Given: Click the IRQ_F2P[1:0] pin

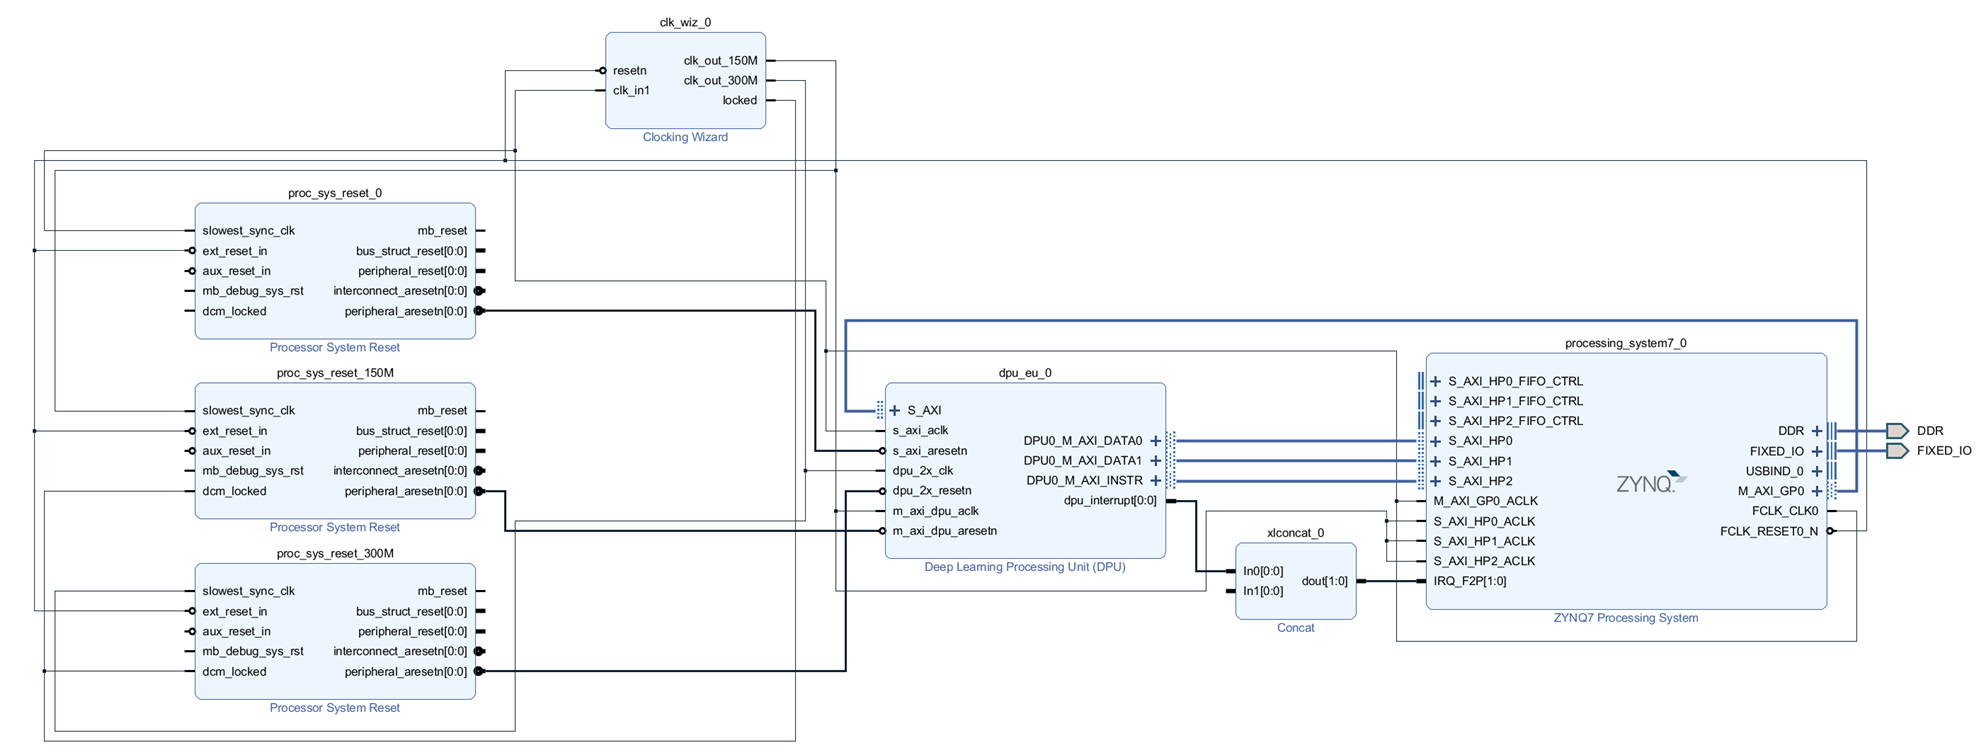Looking at the screenshot, I should click(x=1470, y=581).
